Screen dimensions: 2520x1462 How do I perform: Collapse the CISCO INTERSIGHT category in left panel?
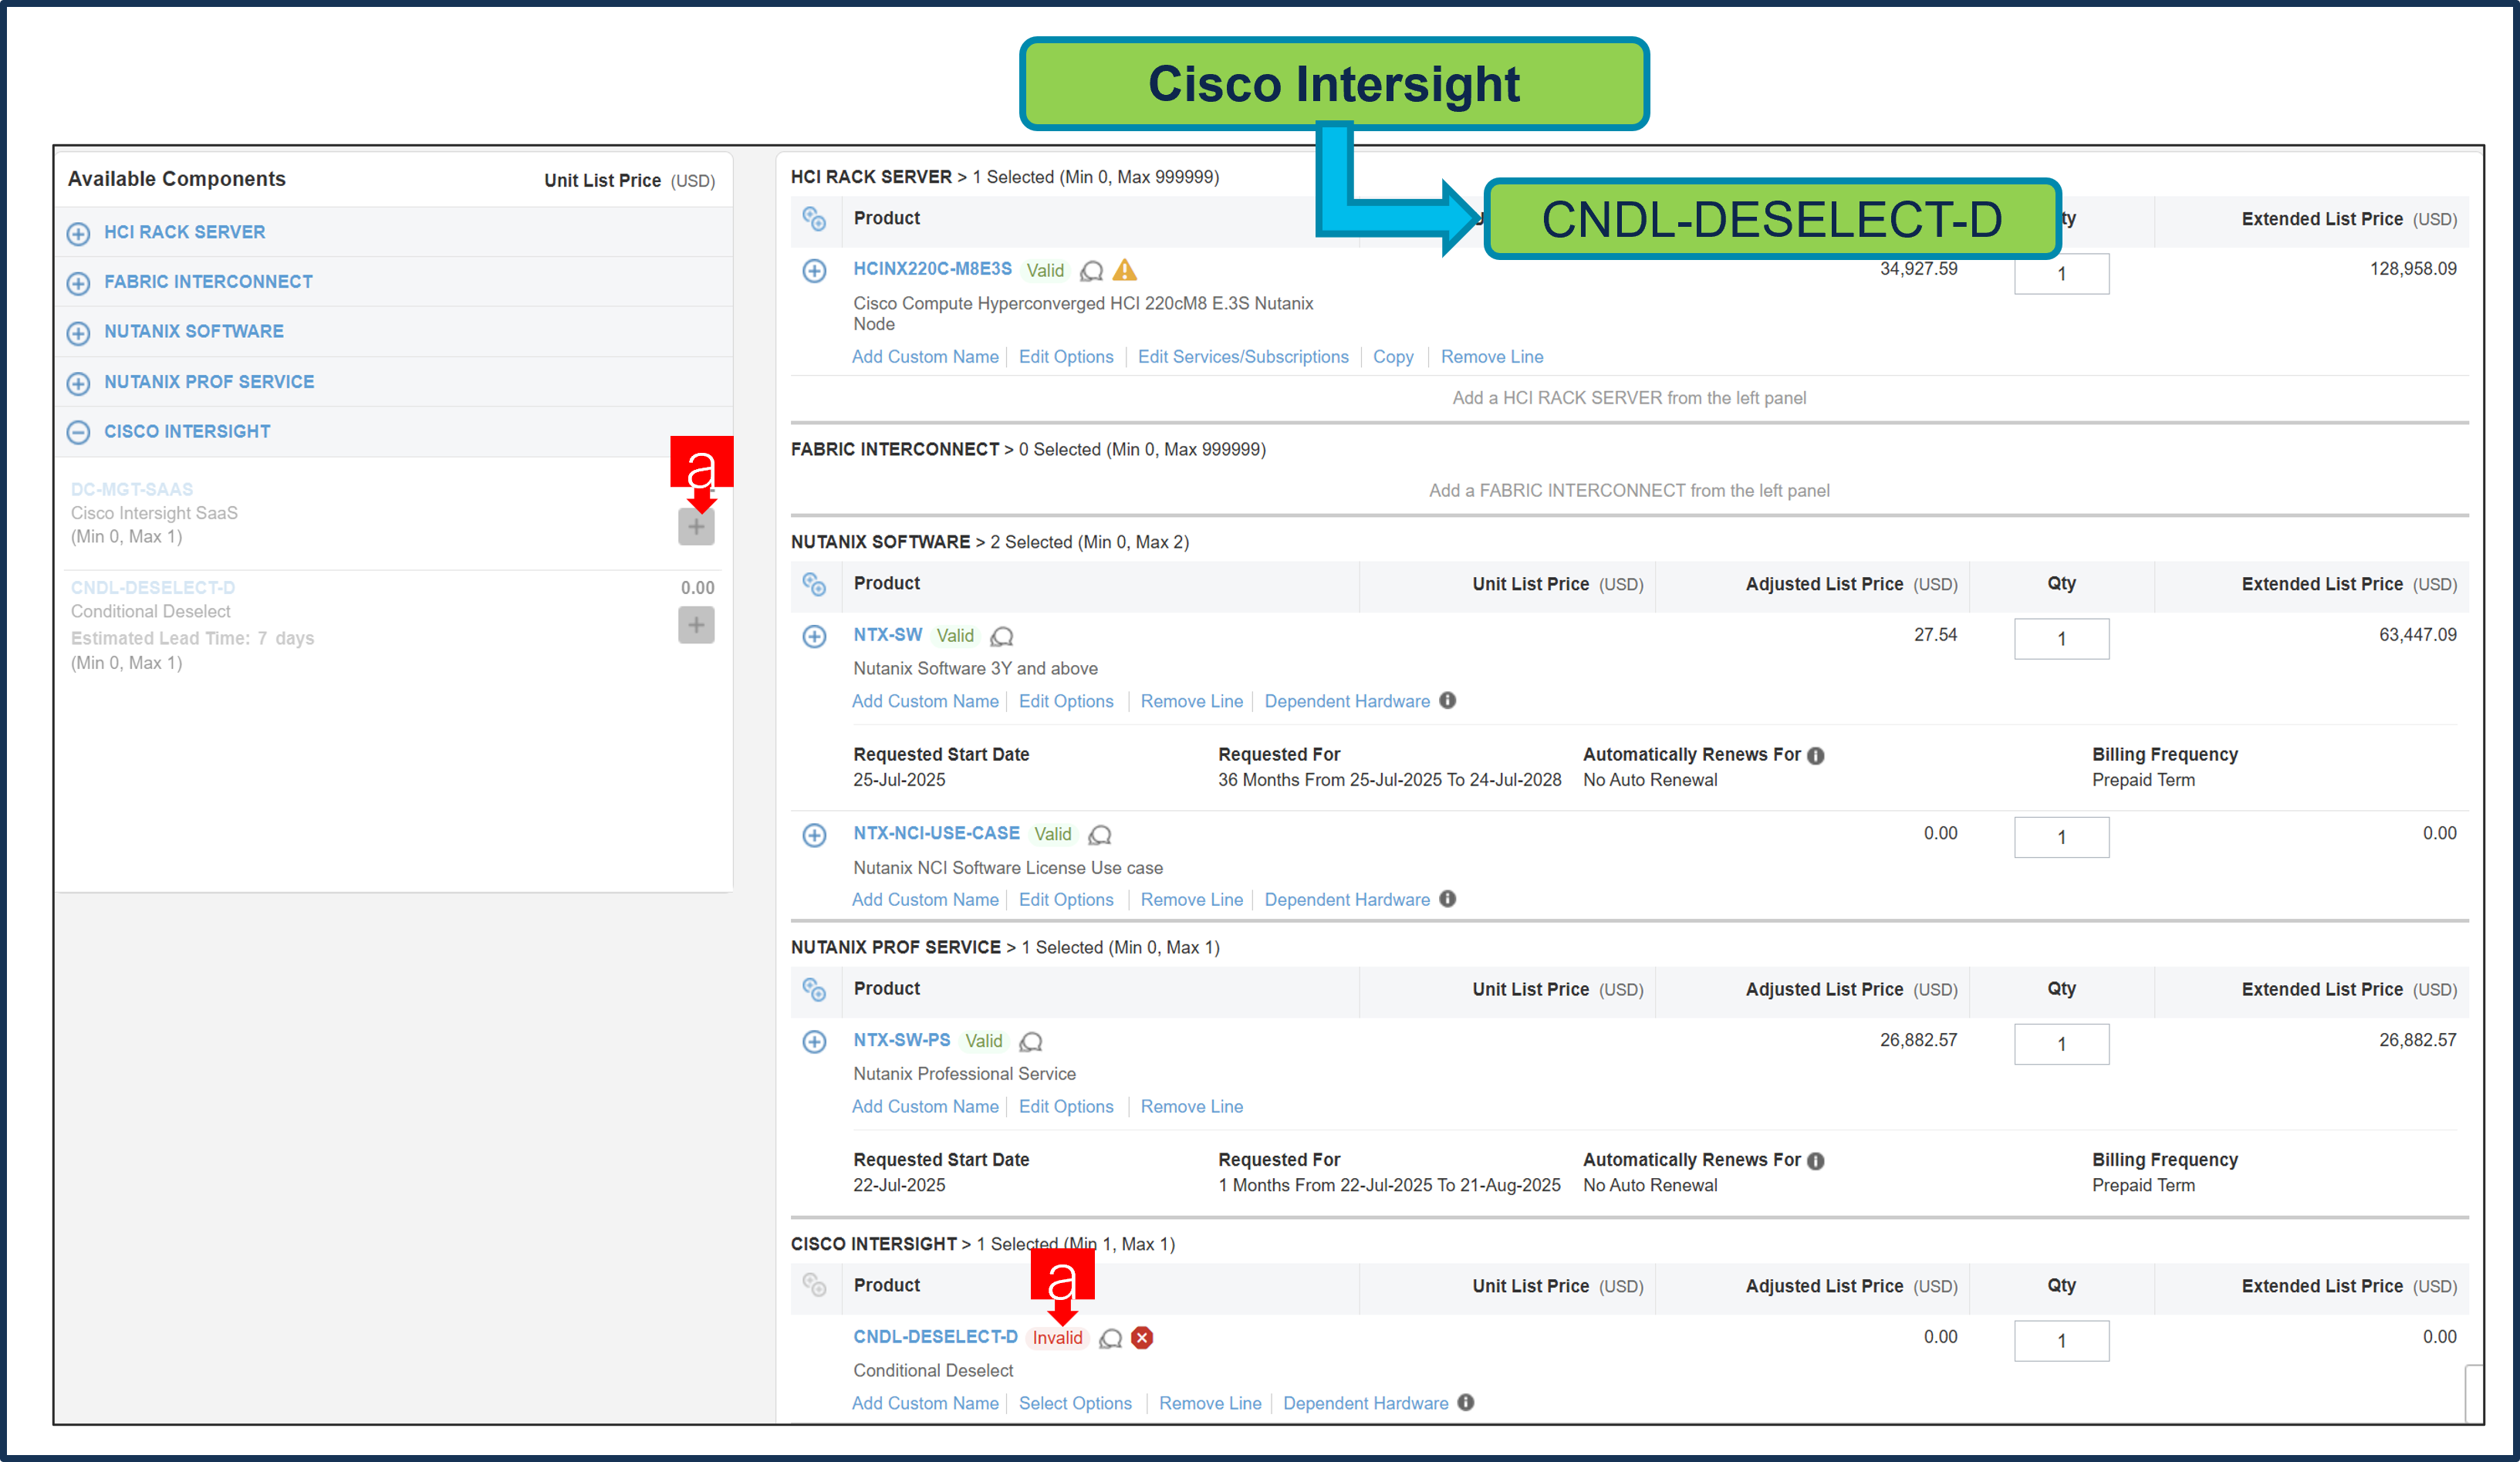click(x=79, y=432)
